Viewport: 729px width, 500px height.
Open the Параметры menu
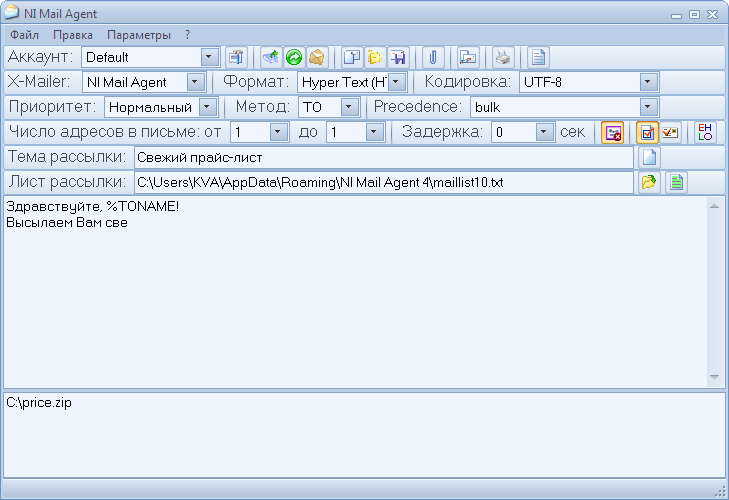tap(139, 35)
